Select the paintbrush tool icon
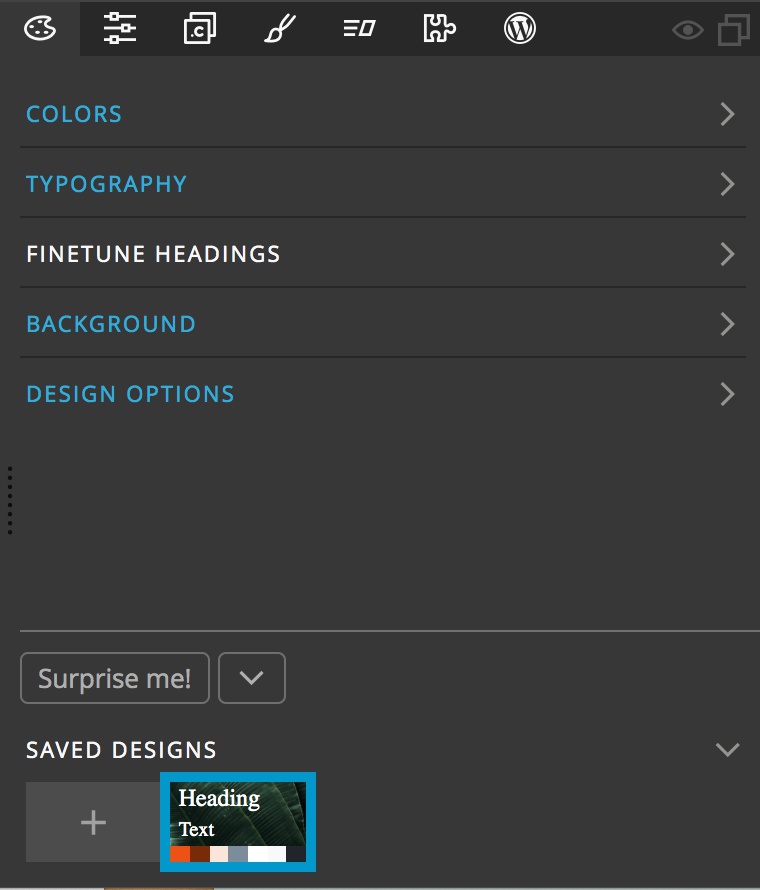Image resolution: width=760 pixels, height=890 pixels. point(280,28)
